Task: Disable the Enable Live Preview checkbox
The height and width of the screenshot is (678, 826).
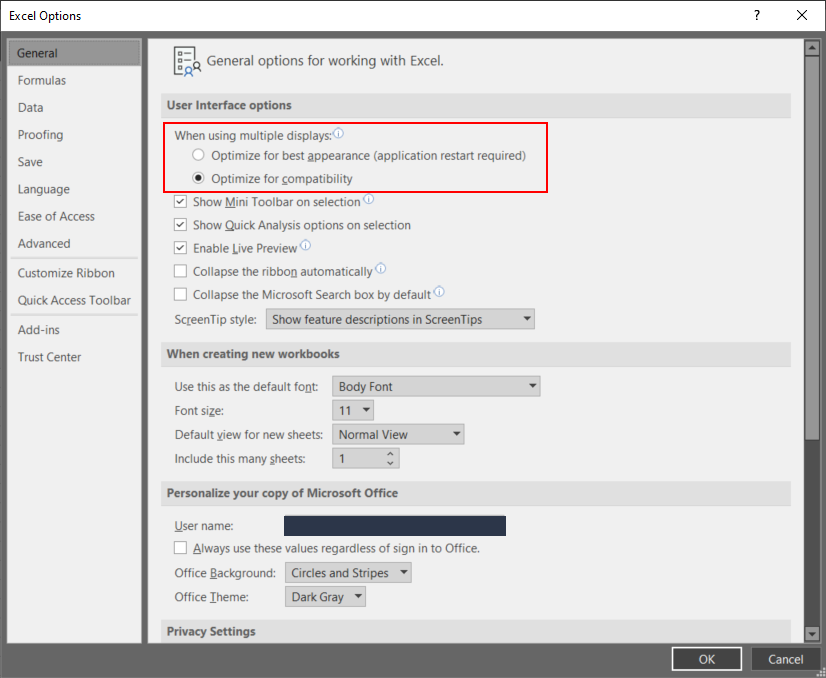Action: click(x=180, y=248)
